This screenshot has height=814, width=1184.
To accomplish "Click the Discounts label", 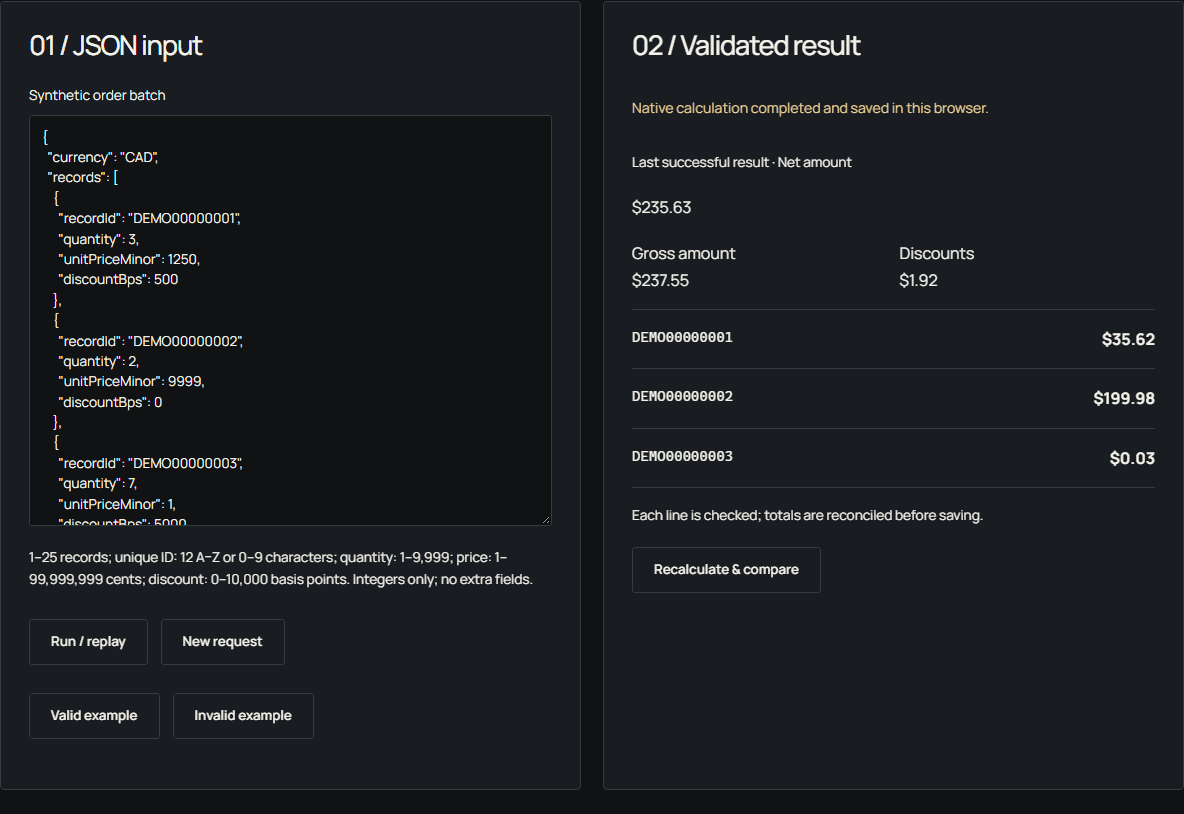I will [936, 254].
